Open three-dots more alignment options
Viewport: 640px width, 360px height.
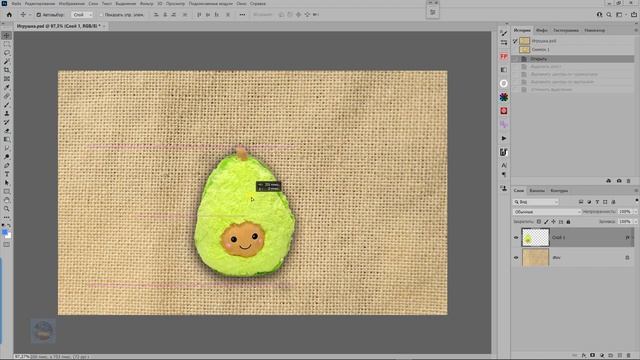pos(242,15)
